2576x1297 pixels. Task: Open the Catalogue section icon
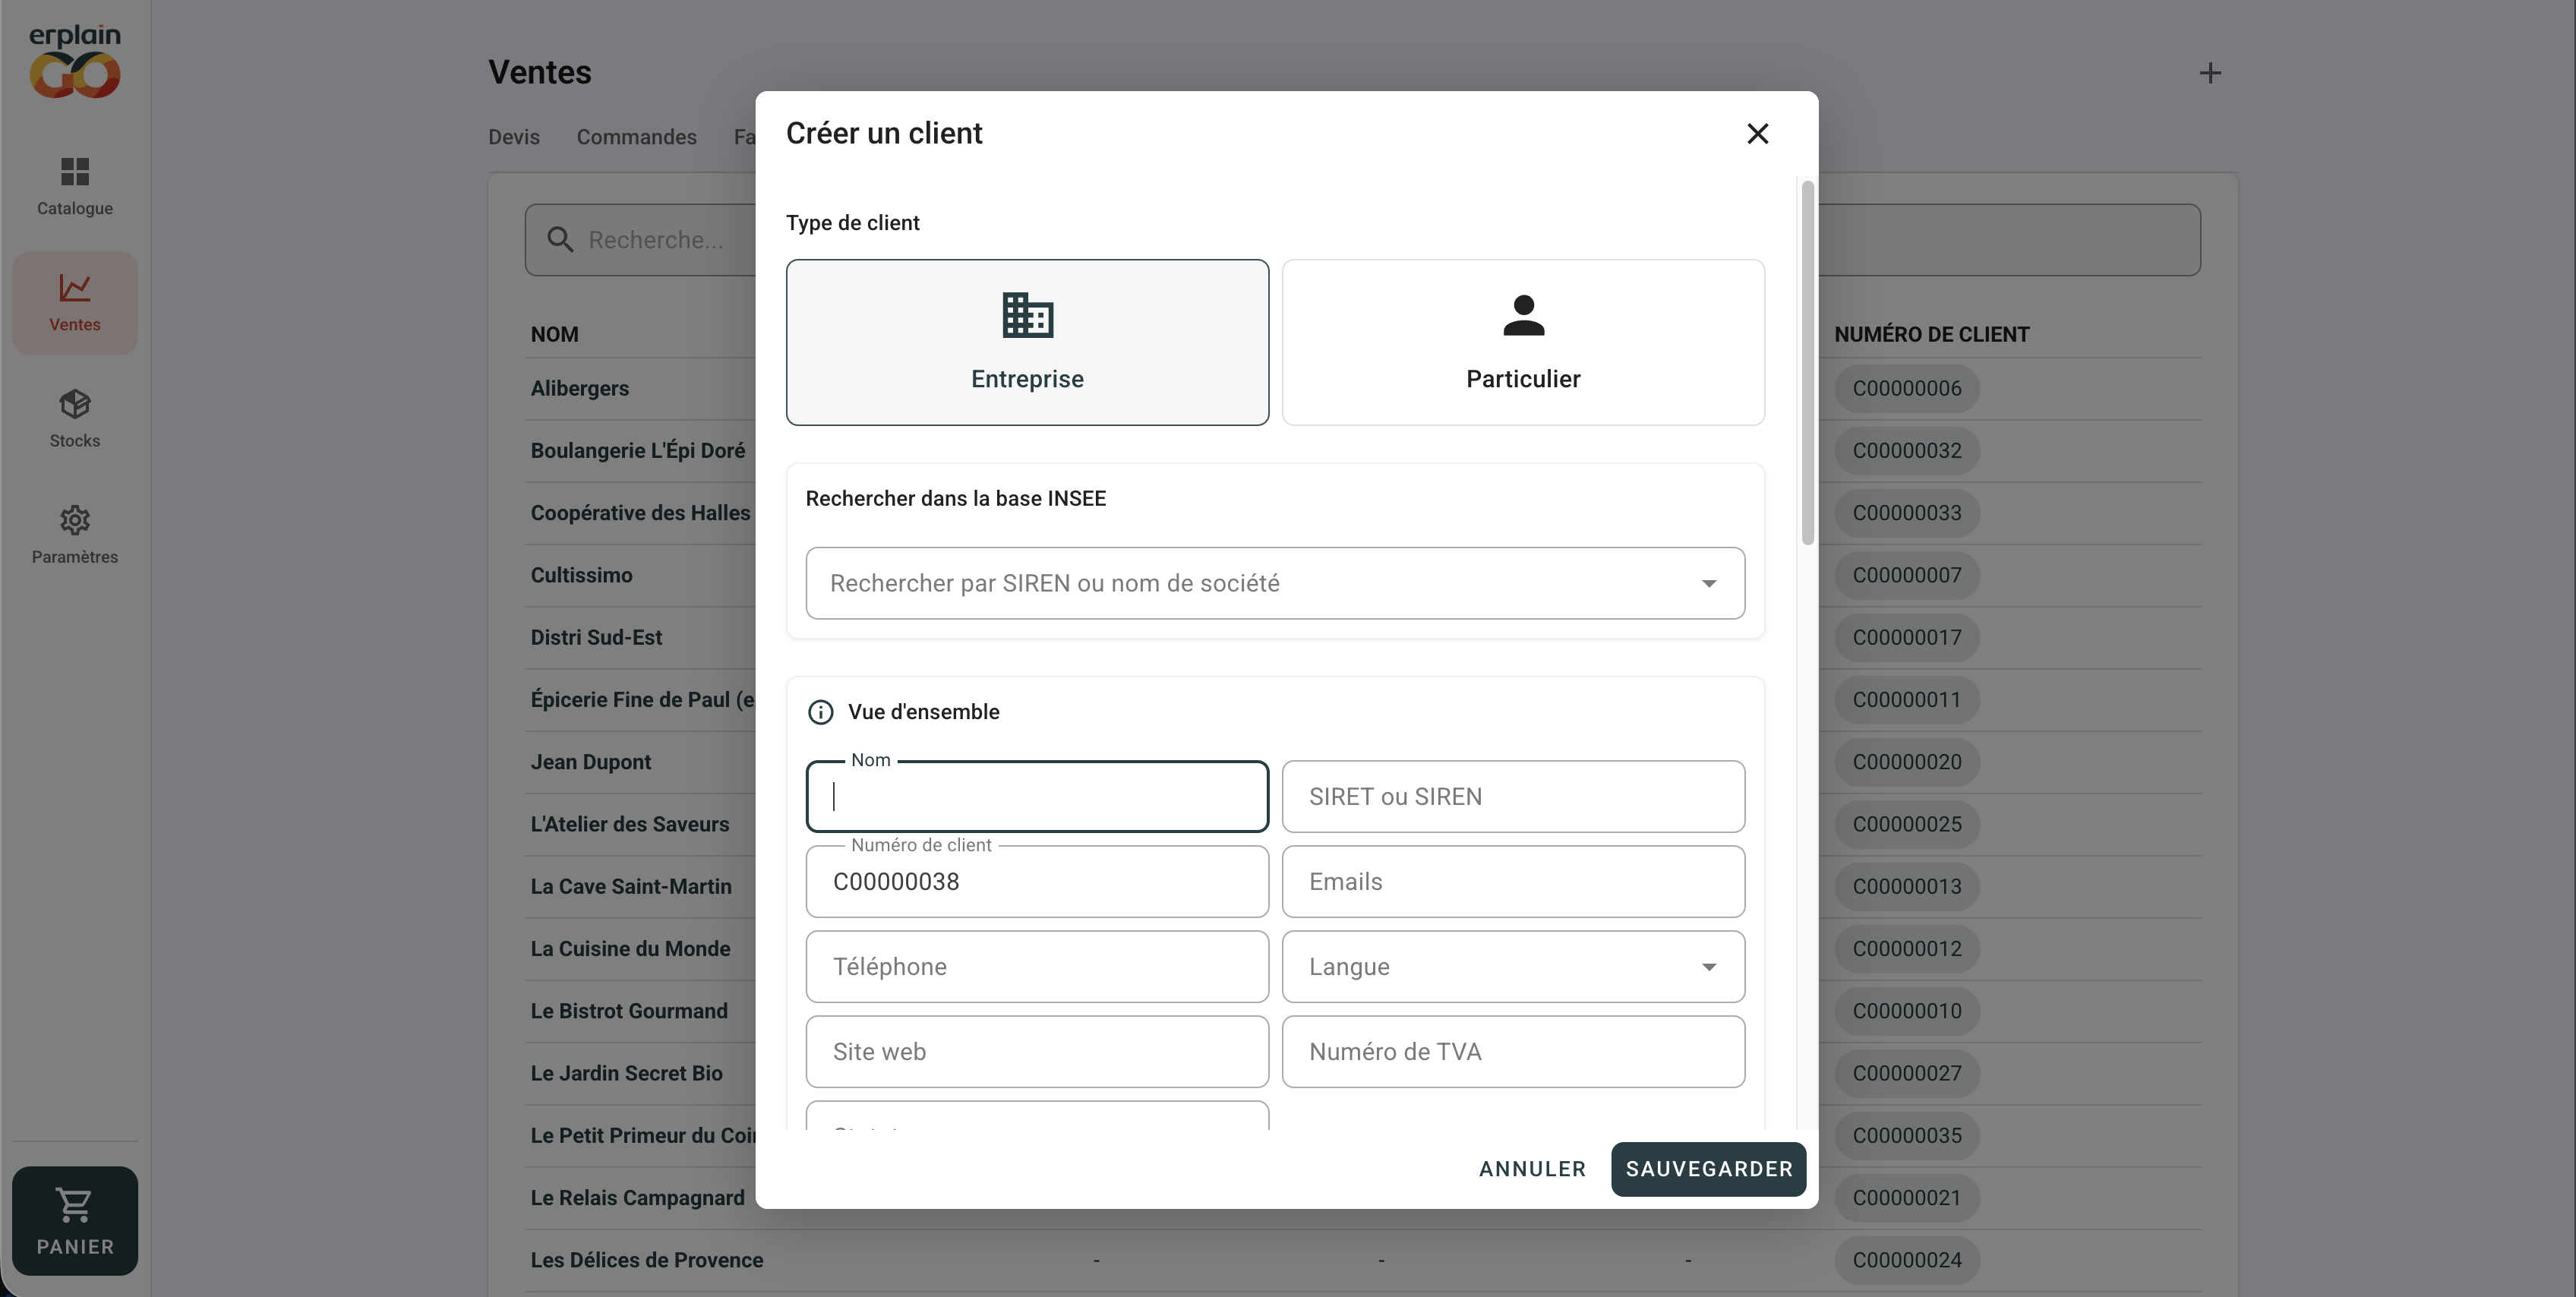coord(75,172)
